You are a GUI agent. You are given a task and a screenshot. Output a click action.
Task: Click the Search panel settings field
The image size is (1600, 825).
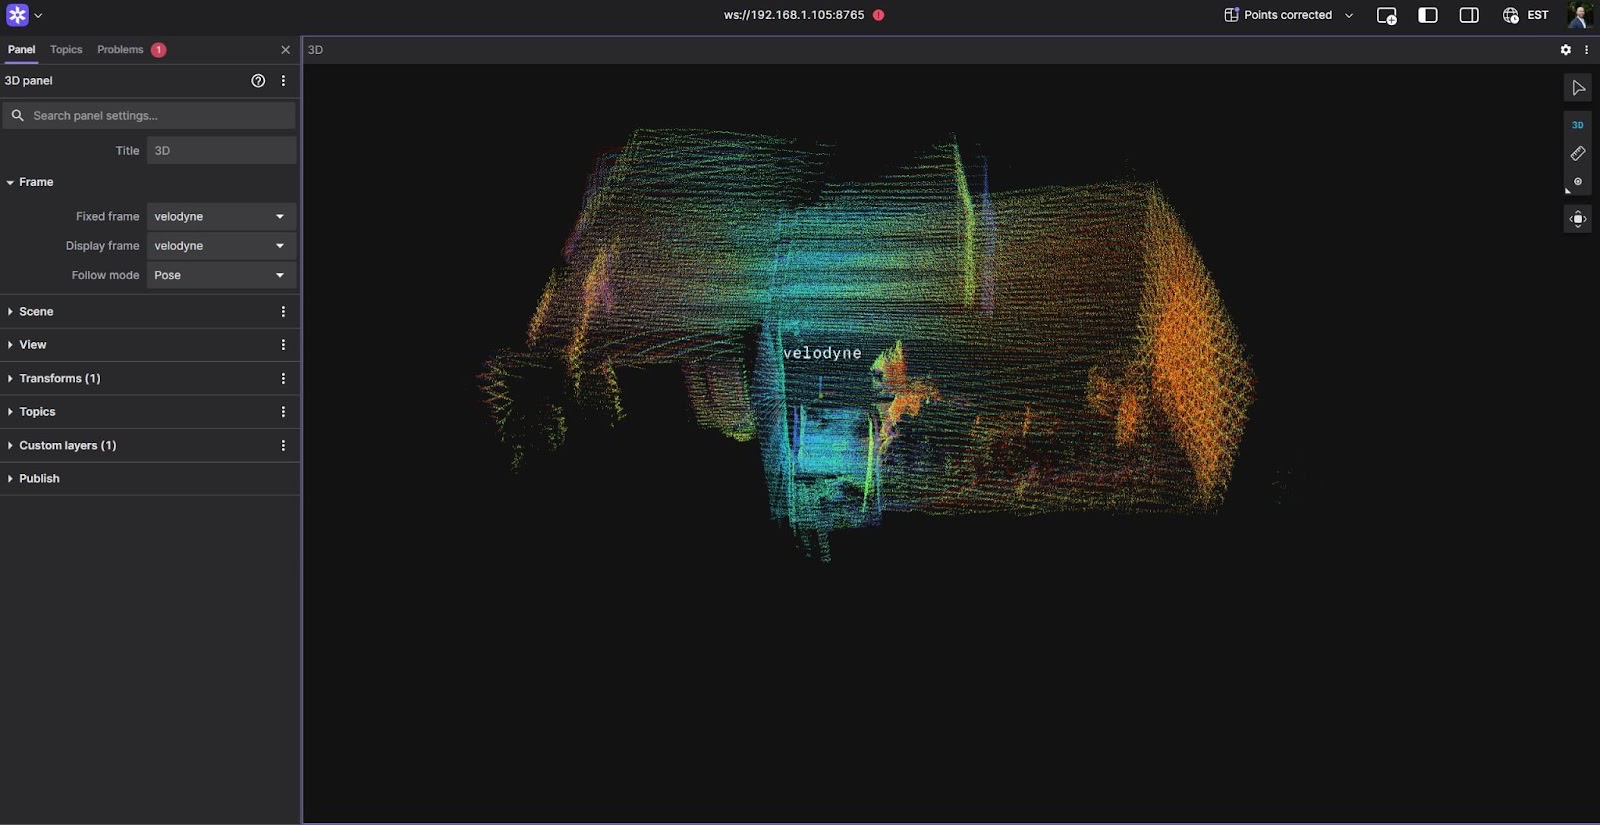pos(160,116)
